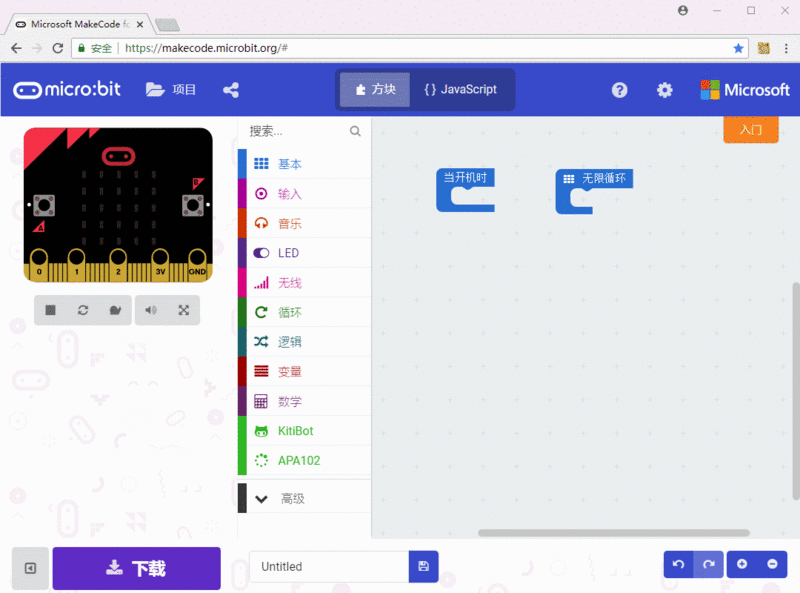Select the 当开机时 on start block
Image resolution: width=800 pixels, height=593 pixels.
pos(465,178)
